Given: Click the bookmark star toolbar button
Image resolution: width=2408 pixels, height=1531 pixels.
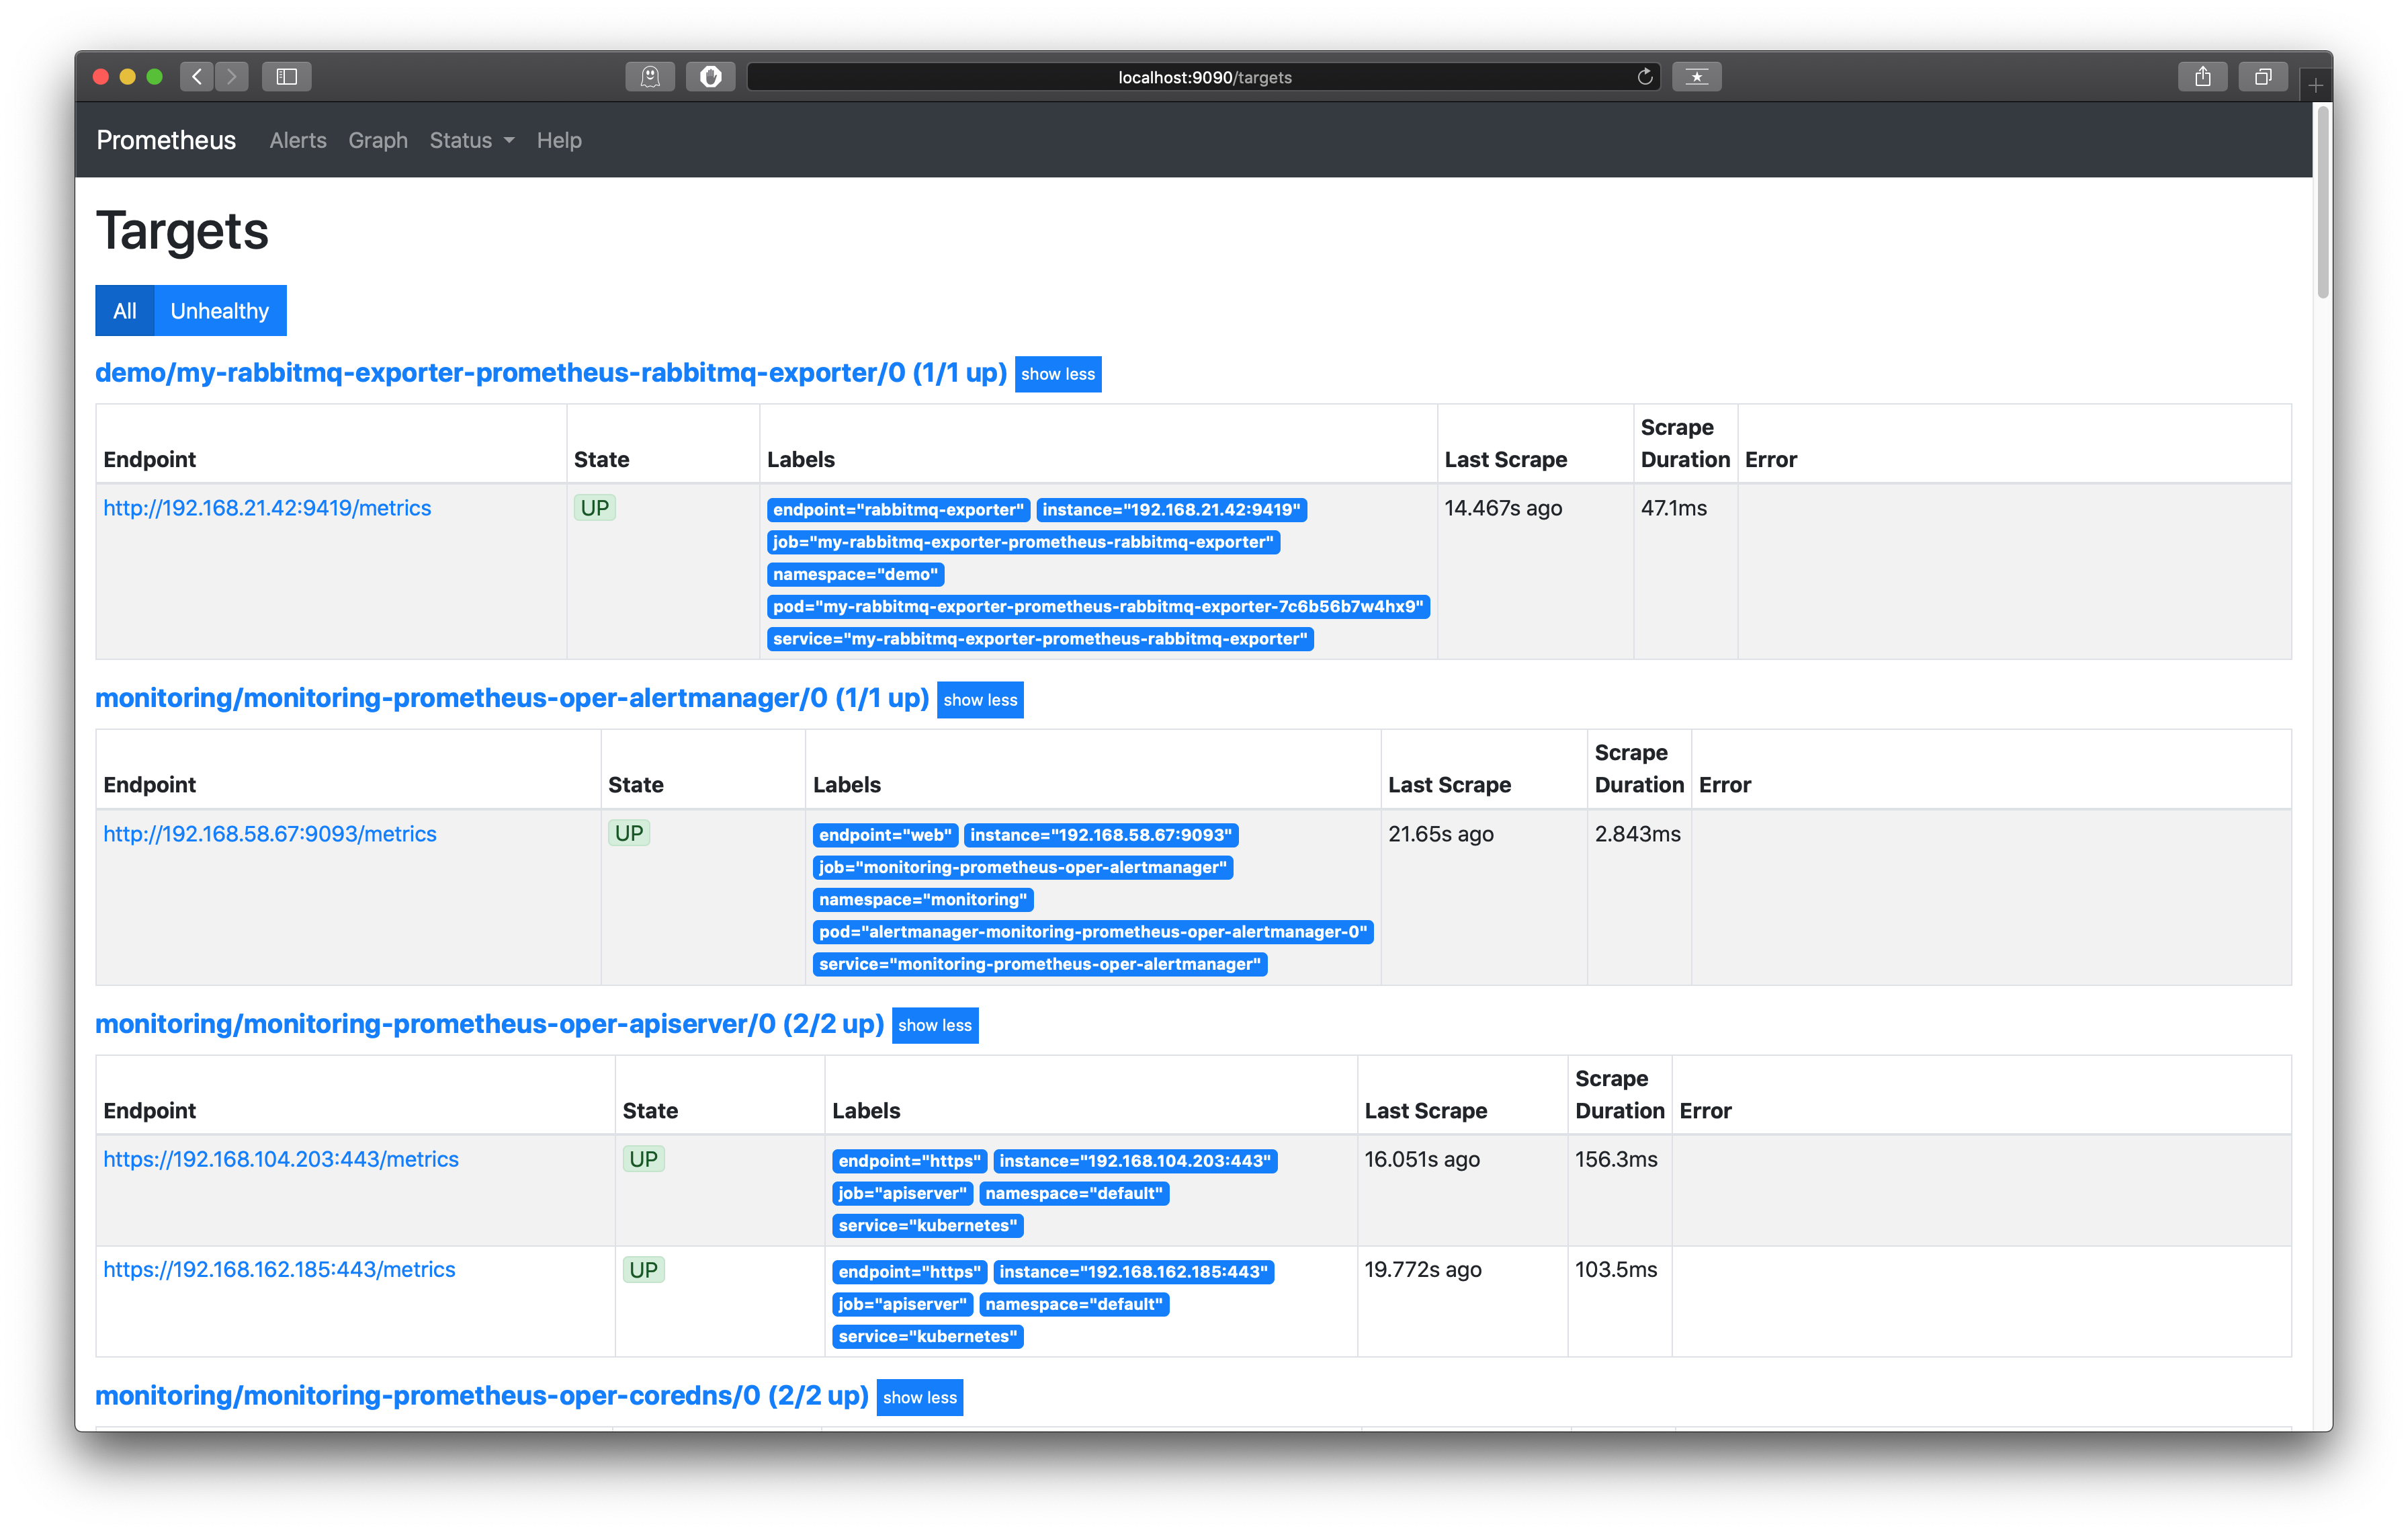Looking at the screenshot, I should pos(1696,77).
